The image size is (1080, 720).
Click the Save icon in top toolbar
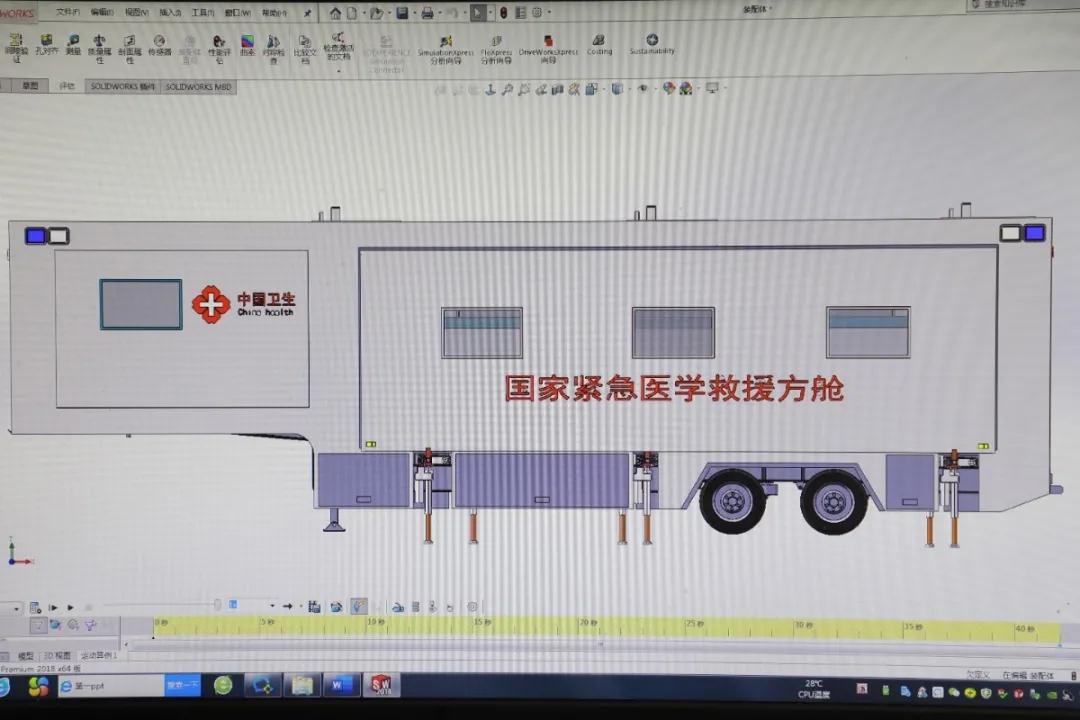[402, 13]
